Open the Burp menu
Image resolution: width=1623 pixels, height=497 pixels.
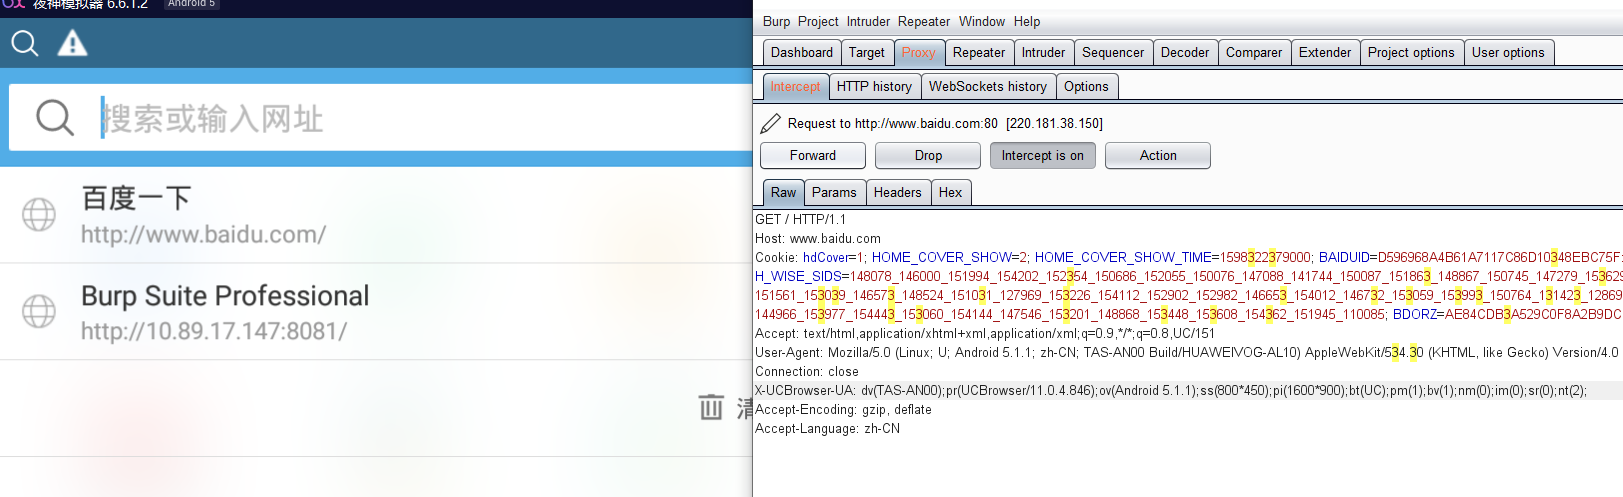tap(776, 21)
